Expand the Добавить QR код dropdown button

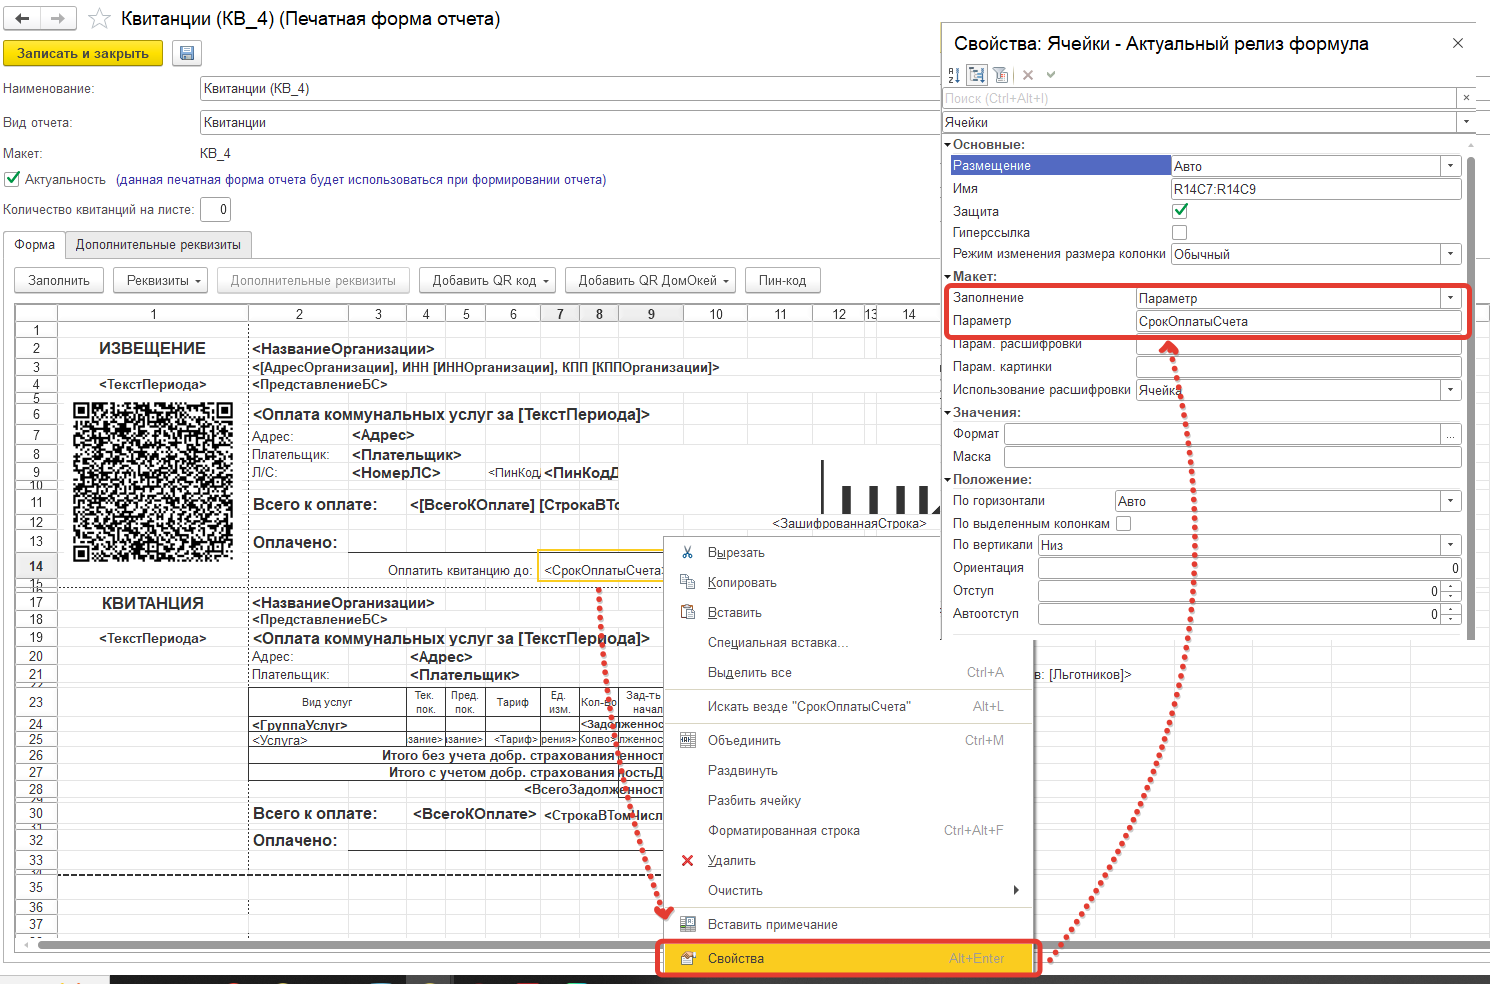(547, 281)
